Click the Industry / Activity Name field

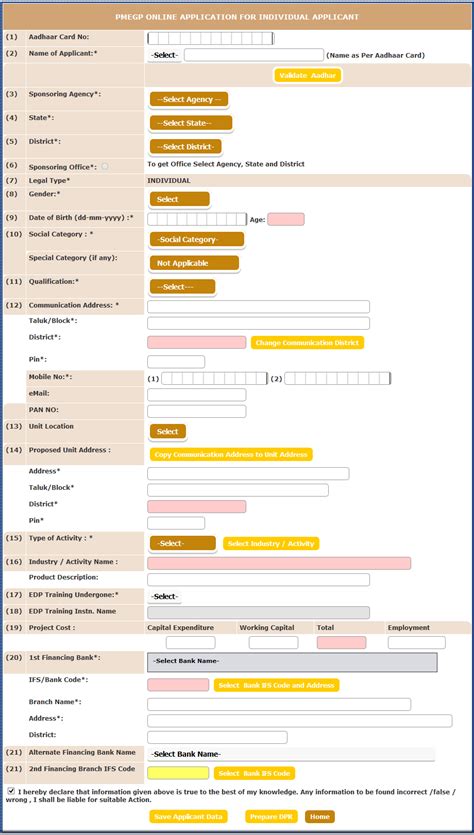pyautogui.click(x=279, y=563)
